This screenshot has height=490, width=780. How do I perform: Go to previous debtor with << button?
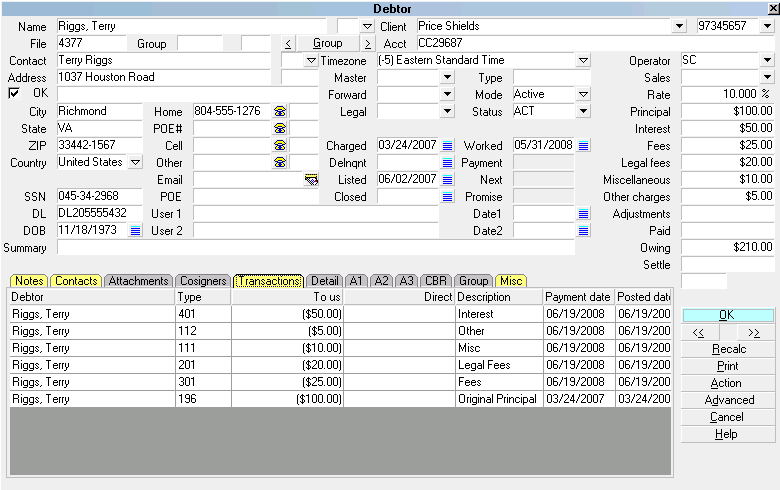(699, 332)
